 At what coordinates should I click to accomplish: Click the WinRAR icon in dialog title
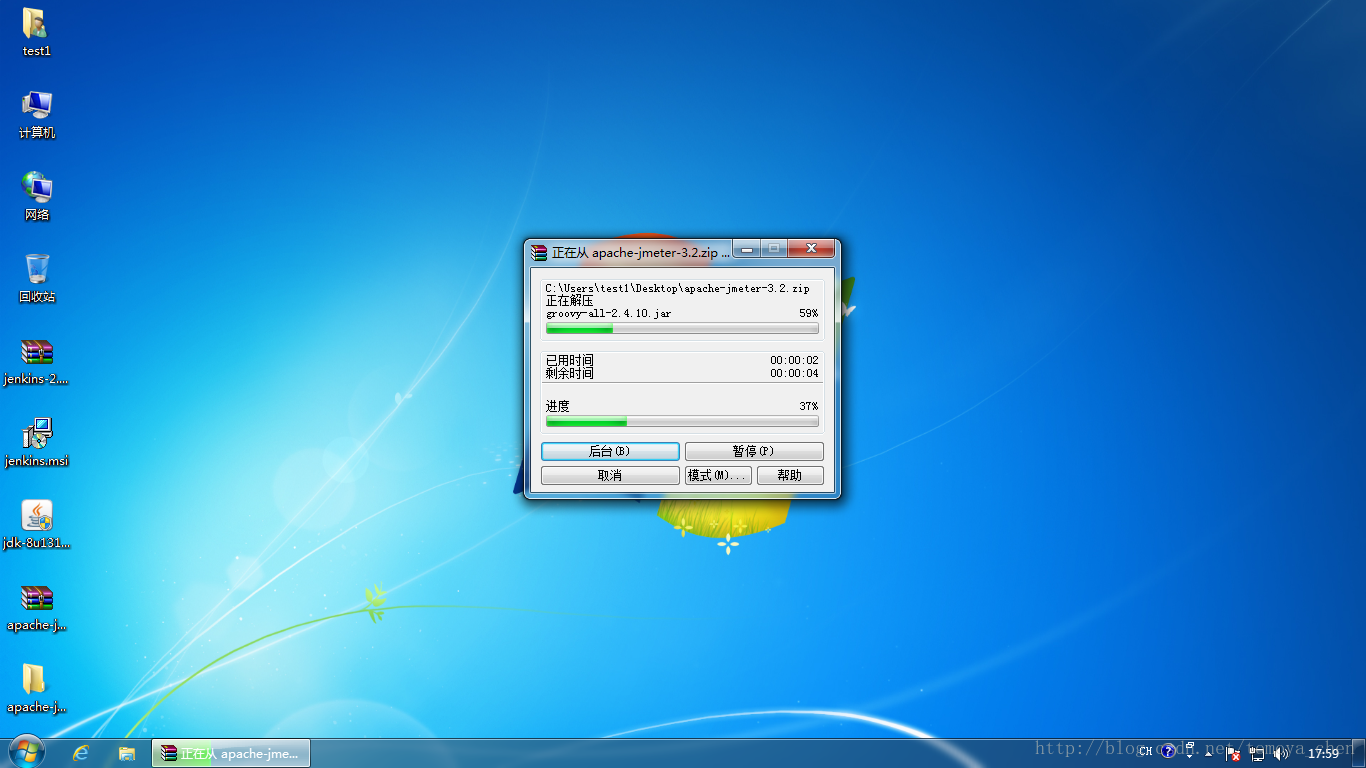pos(539,252)
